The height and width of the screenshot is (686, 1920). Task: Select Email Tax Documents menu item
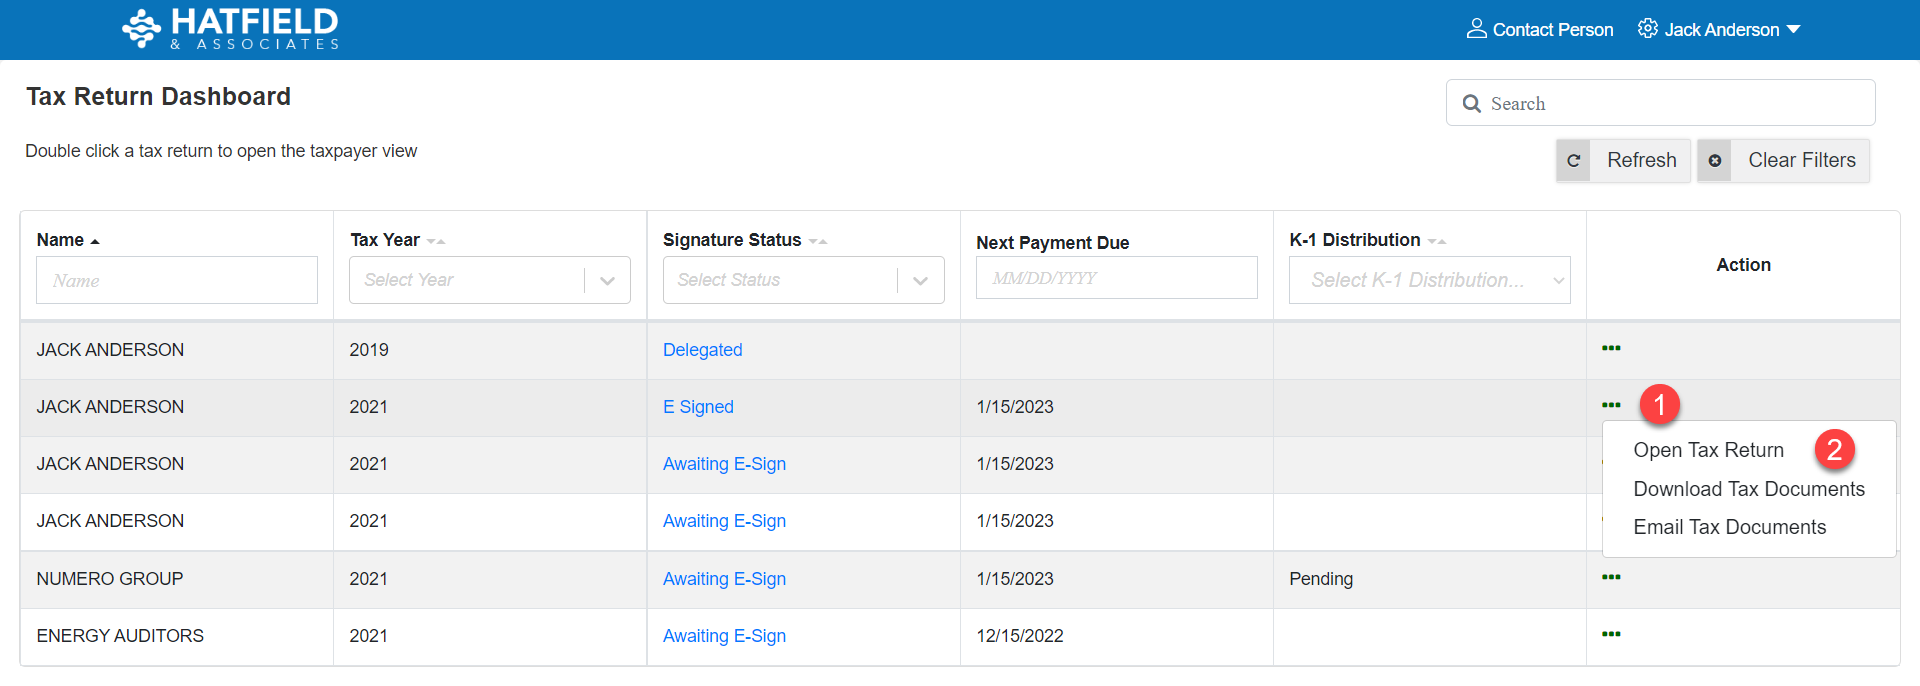click(1729, 527)
